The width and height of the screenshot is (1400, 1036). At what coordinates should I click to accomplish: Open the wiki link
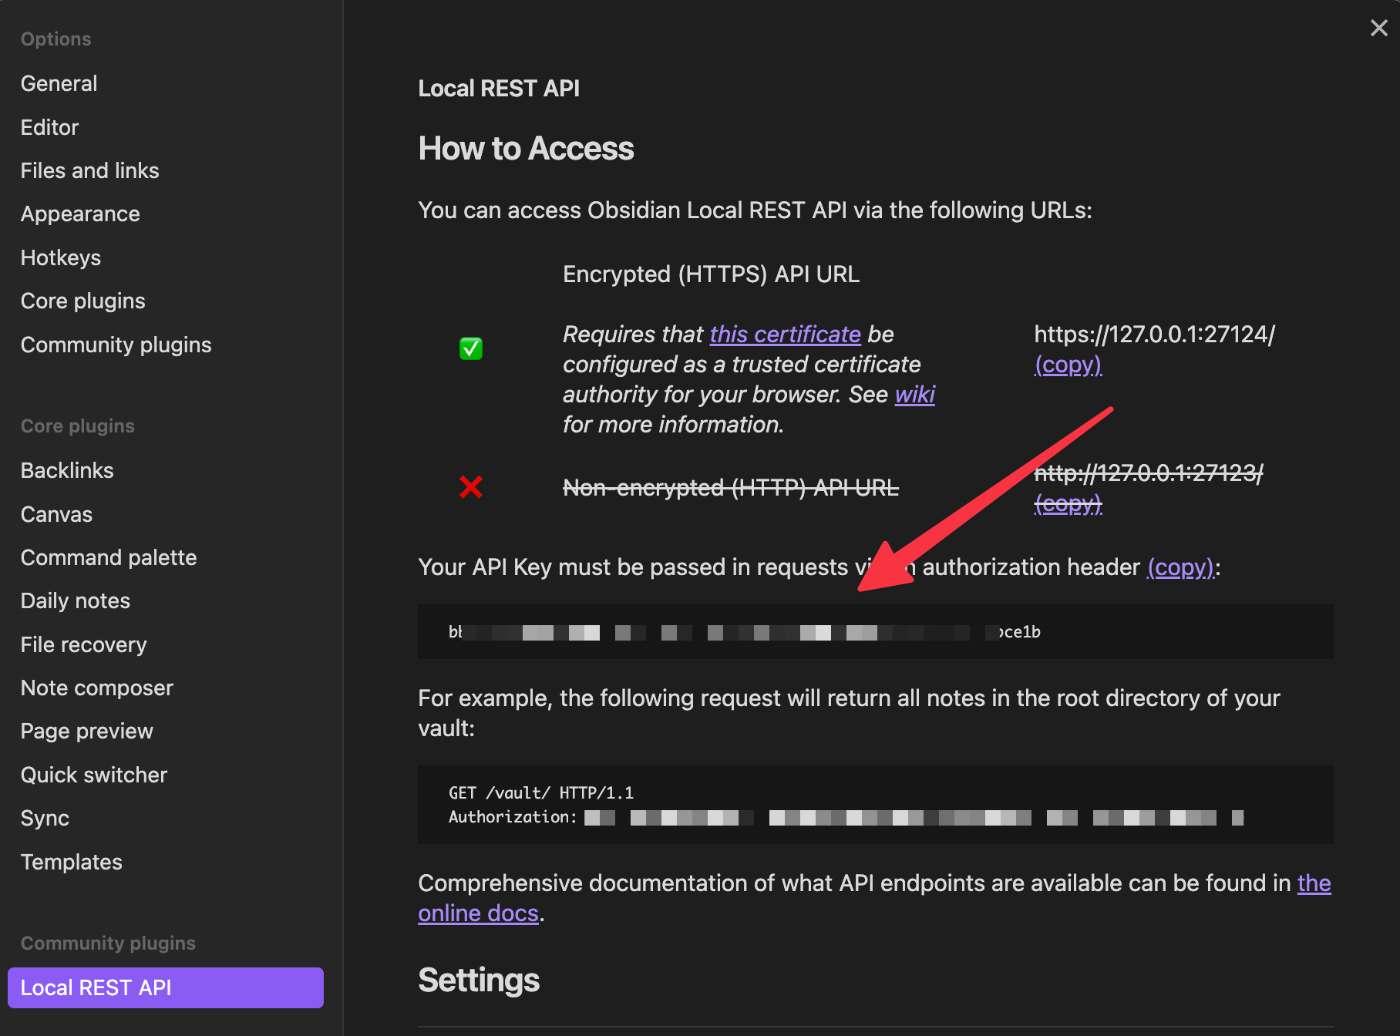pos(915,394)
